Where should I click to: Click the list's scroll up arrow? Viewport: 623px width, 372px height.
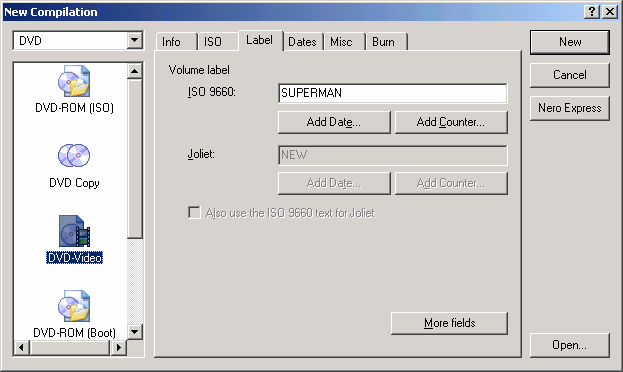click(x=135, y=71)
